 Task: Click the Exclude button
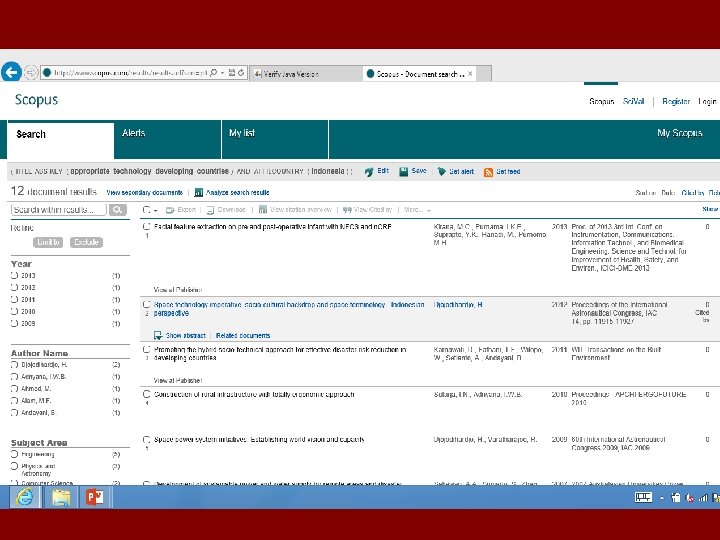click(x=86, y=242)
